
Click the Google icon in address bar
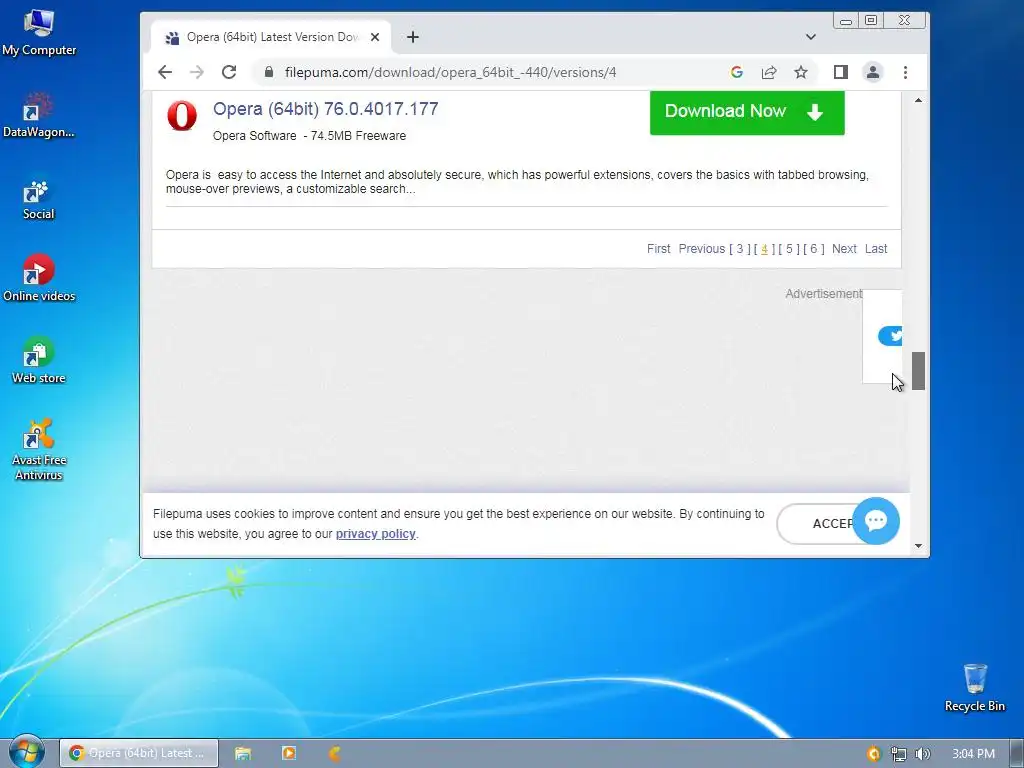737,72
